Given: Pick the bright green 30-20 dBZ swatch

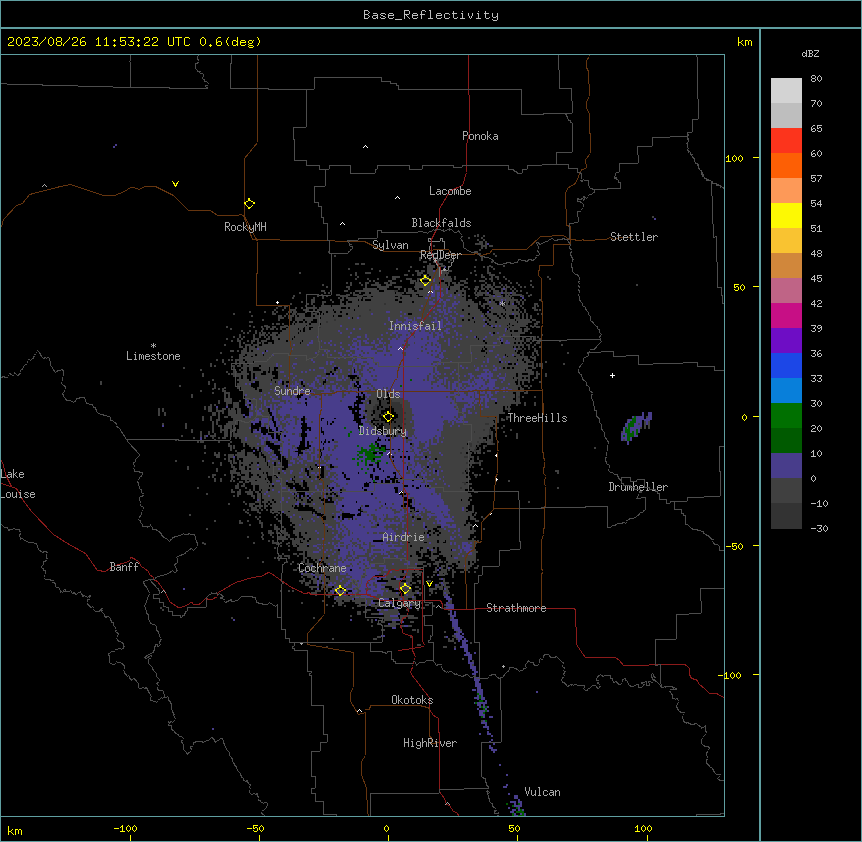Looking at the screenshot, I should (x=786, y=416).
